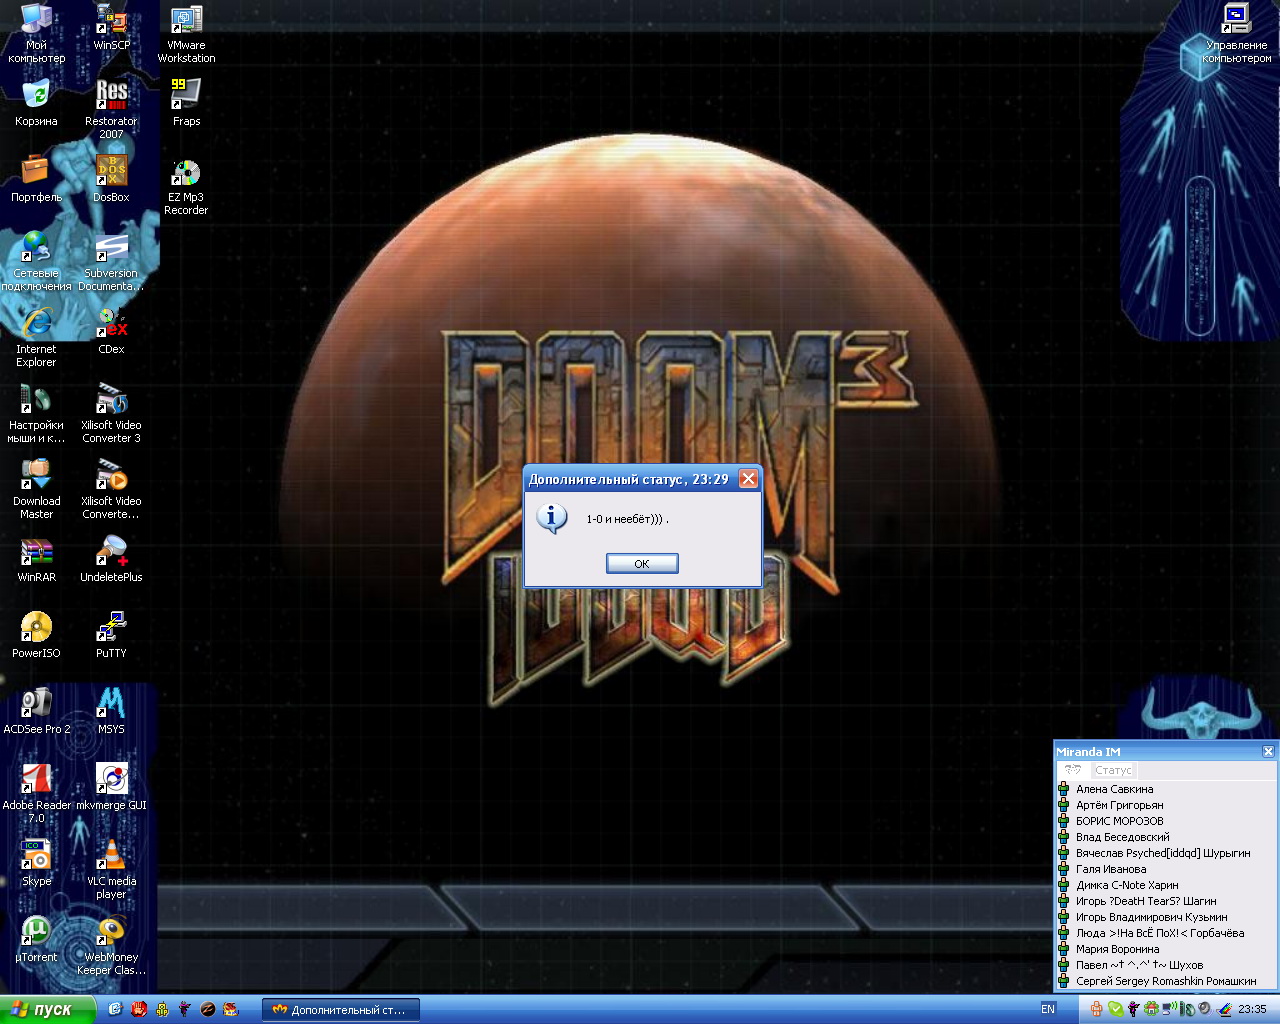Screen dimensions: 1280x1024
Task: Open the PuTTY desktop shortcut
Action: 111,628
